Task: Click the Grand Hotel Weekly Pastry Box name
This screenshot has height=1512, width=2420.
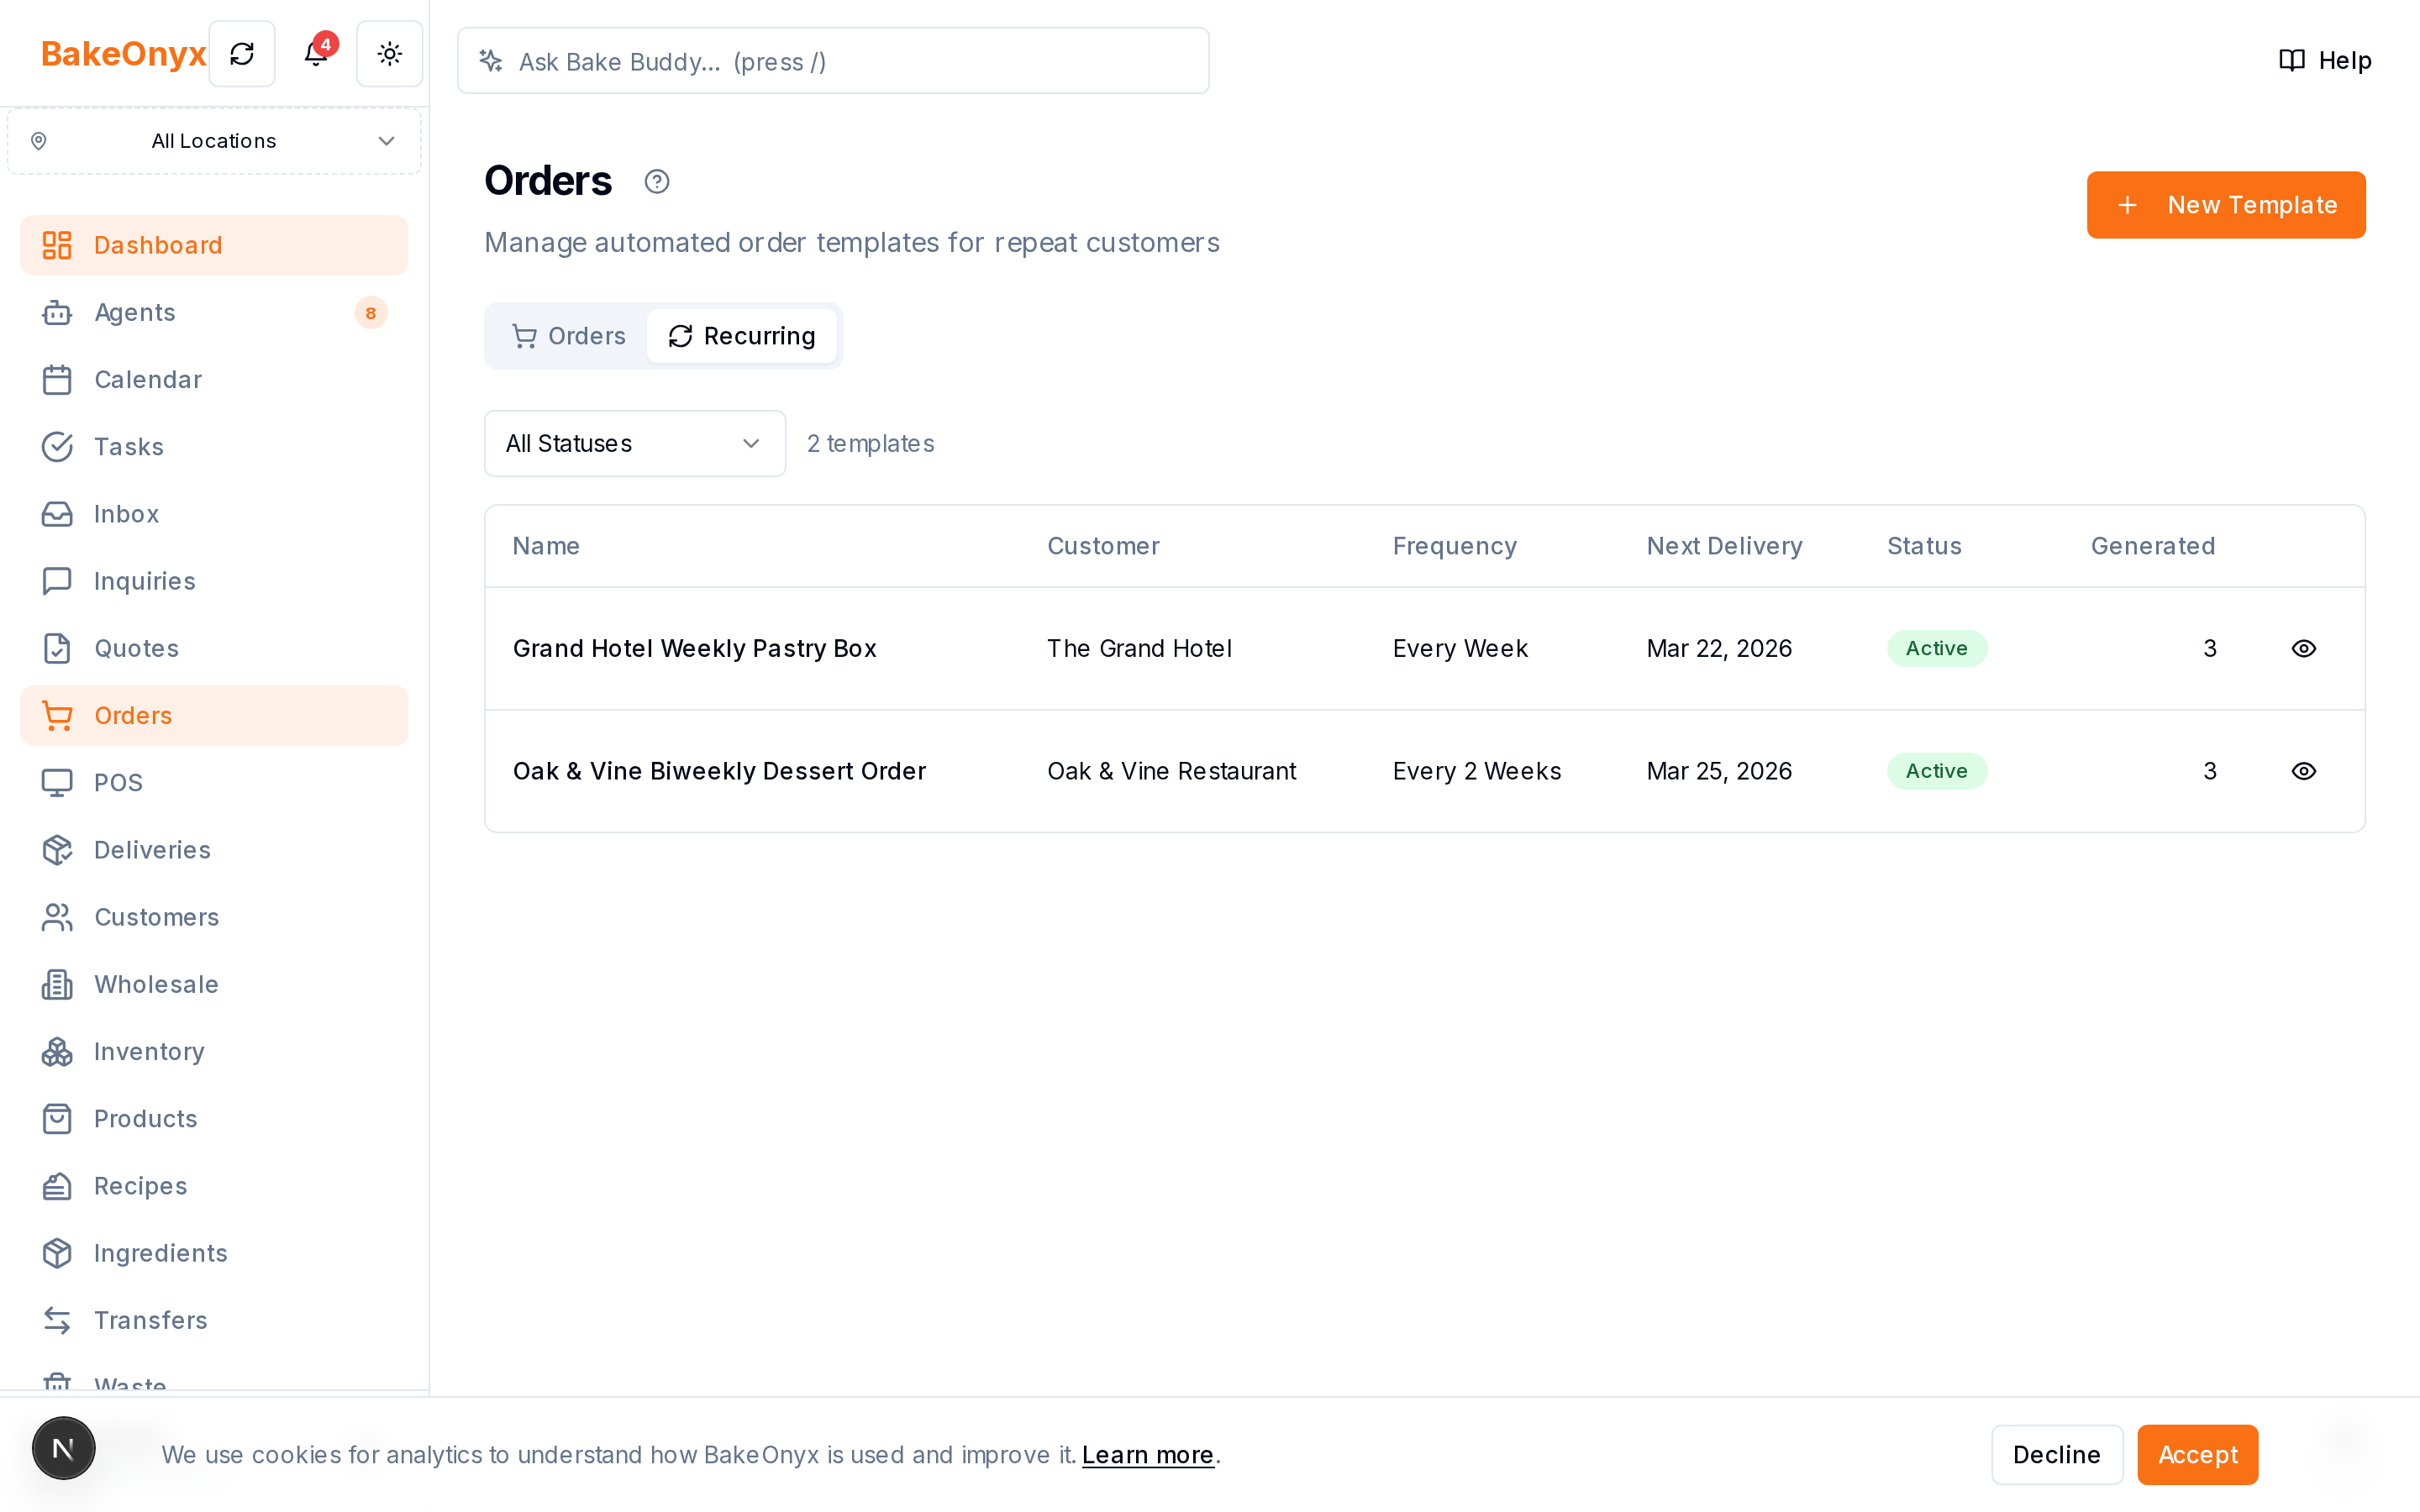Action: 694,649
